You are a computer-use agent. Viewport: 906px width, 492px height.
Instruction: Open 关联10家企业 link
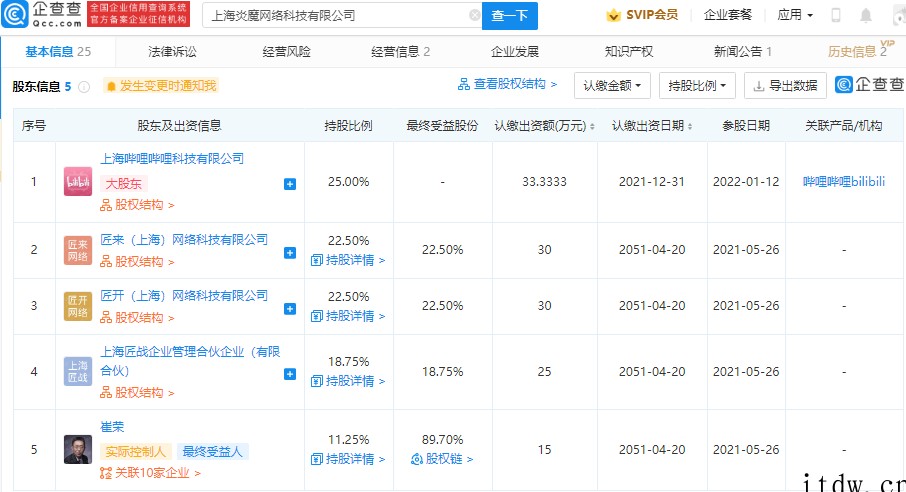click(150, 473)
